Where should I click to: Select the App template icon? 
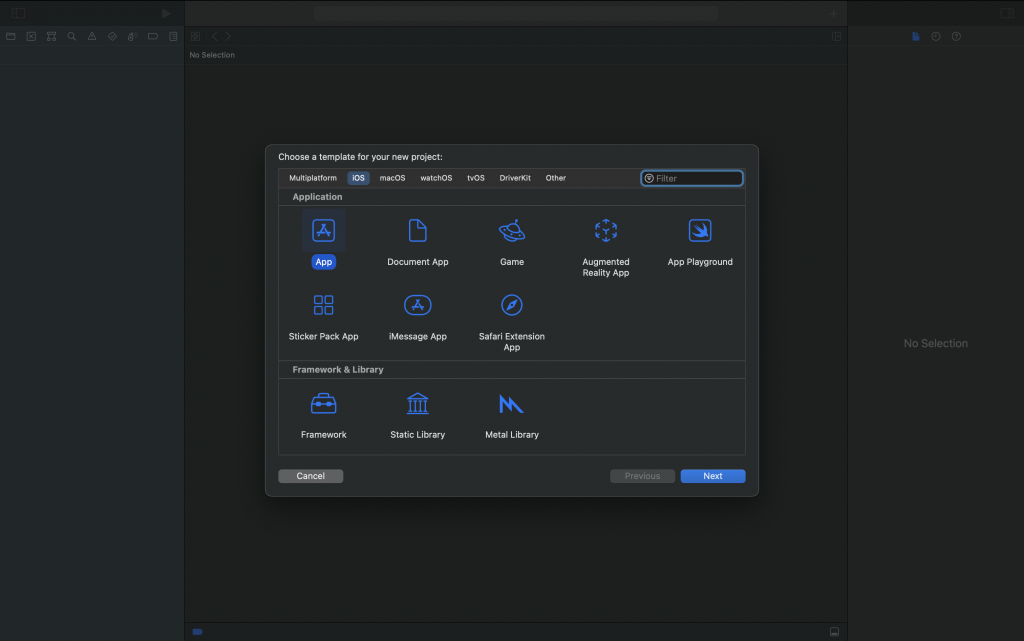point(323,230)
